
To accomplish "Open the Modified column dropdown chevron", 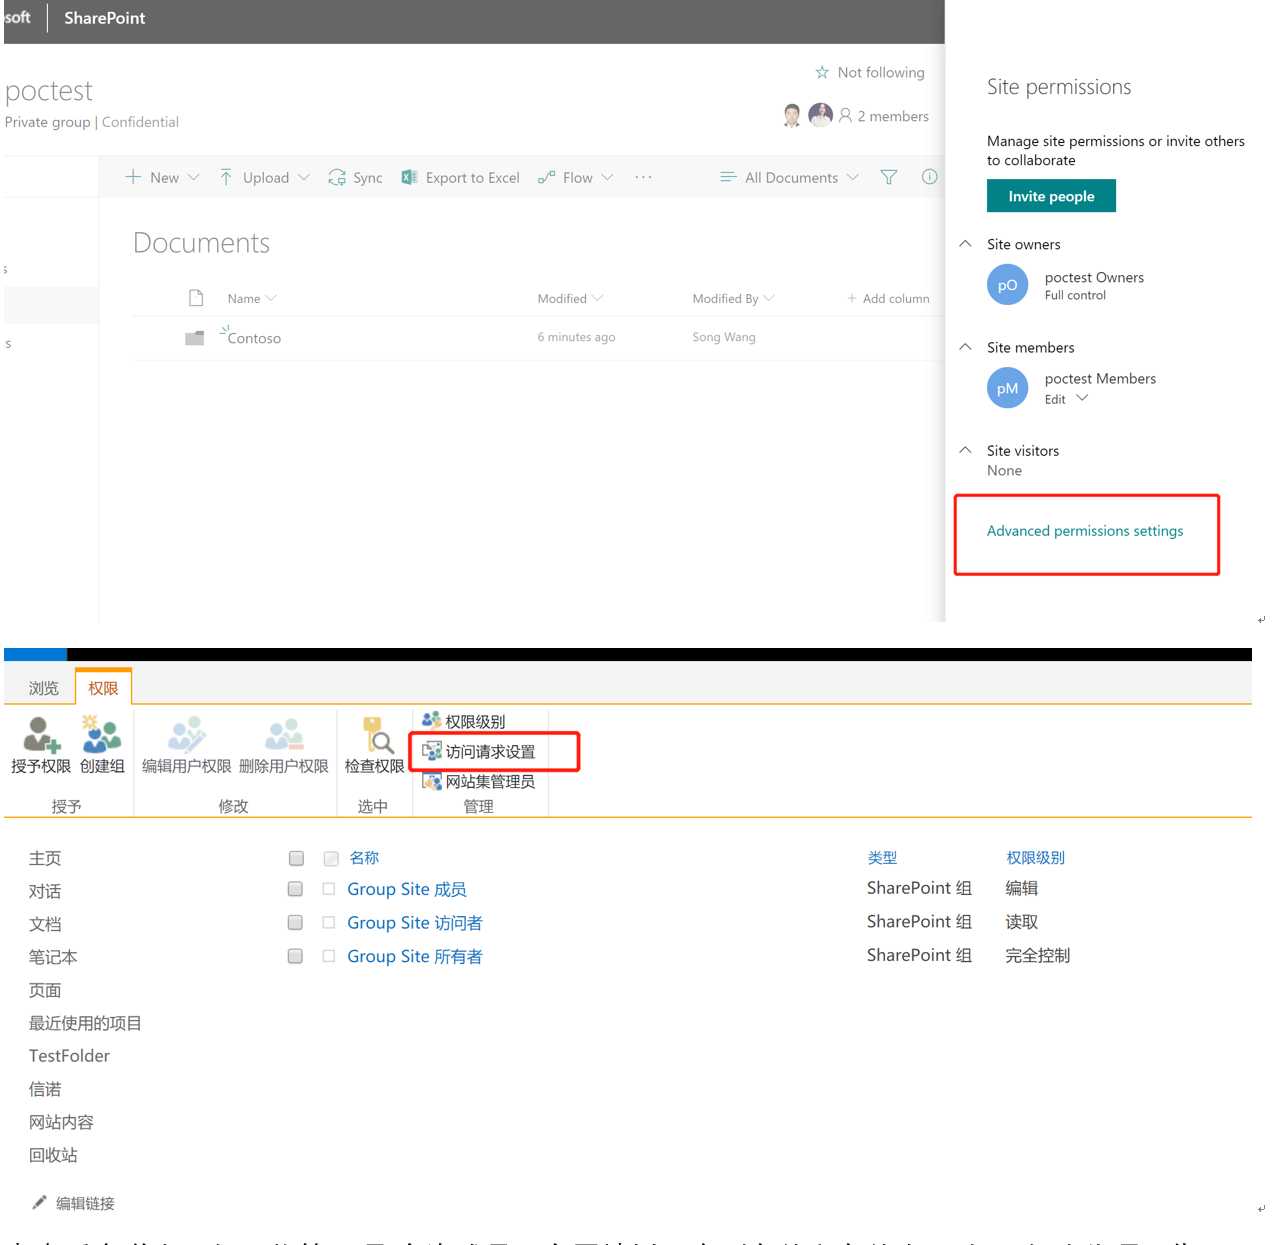I will (x=598, y=298).
